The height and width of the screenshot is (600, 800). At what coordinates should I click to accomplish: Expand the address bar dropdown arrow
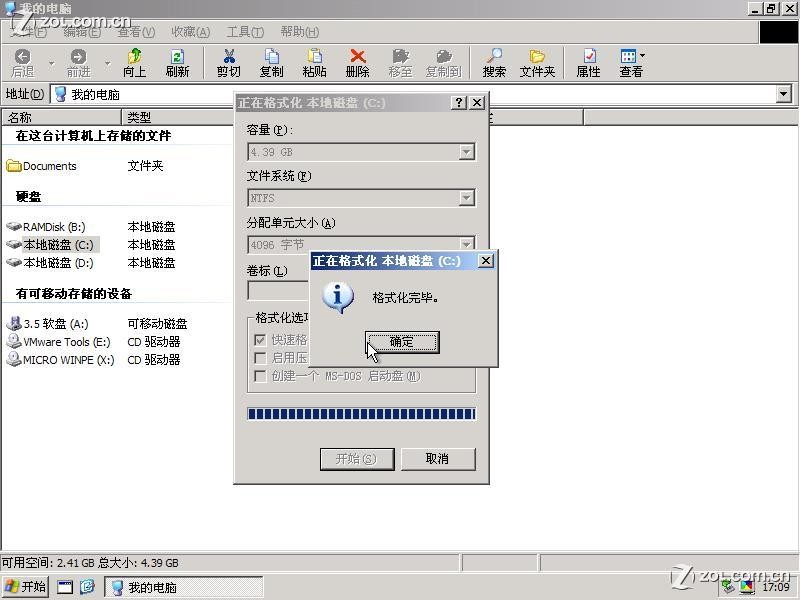(x=783, y=94)
